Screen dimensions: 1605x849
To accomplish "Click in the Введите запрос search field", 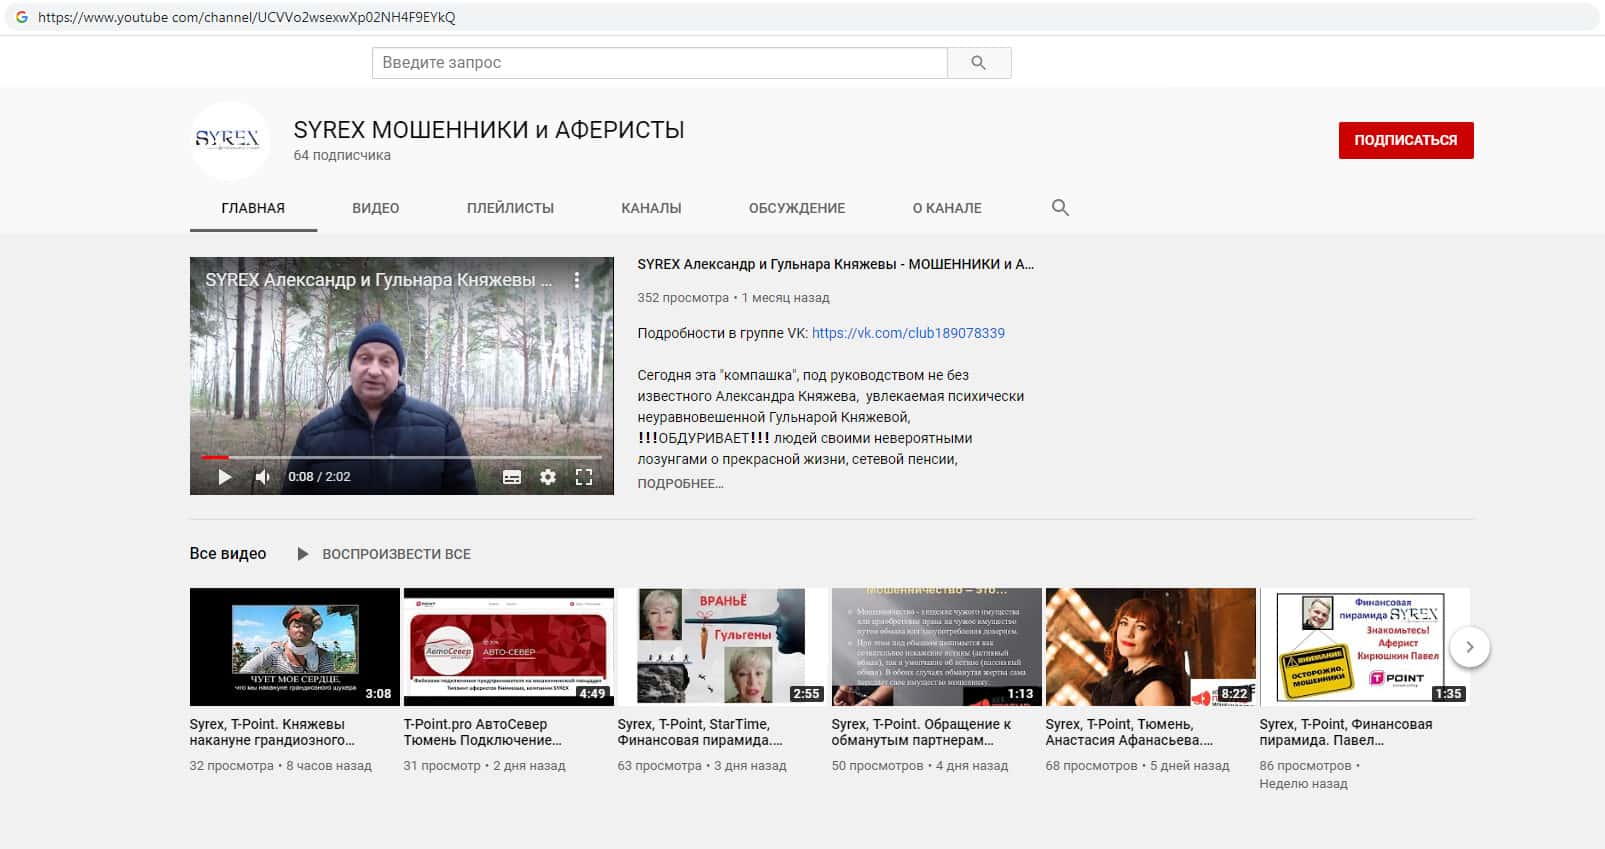I will (660, 63).
